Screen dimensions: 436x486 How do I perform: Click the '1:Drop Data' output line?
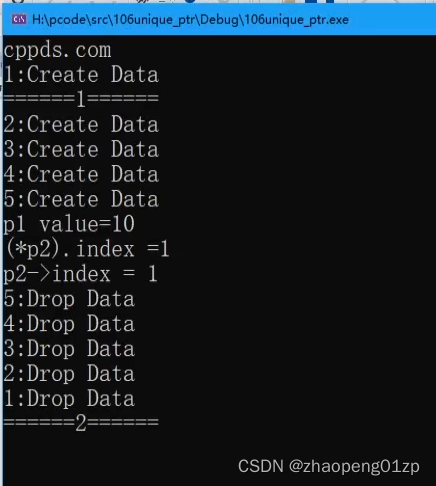[x=69, y=399]
